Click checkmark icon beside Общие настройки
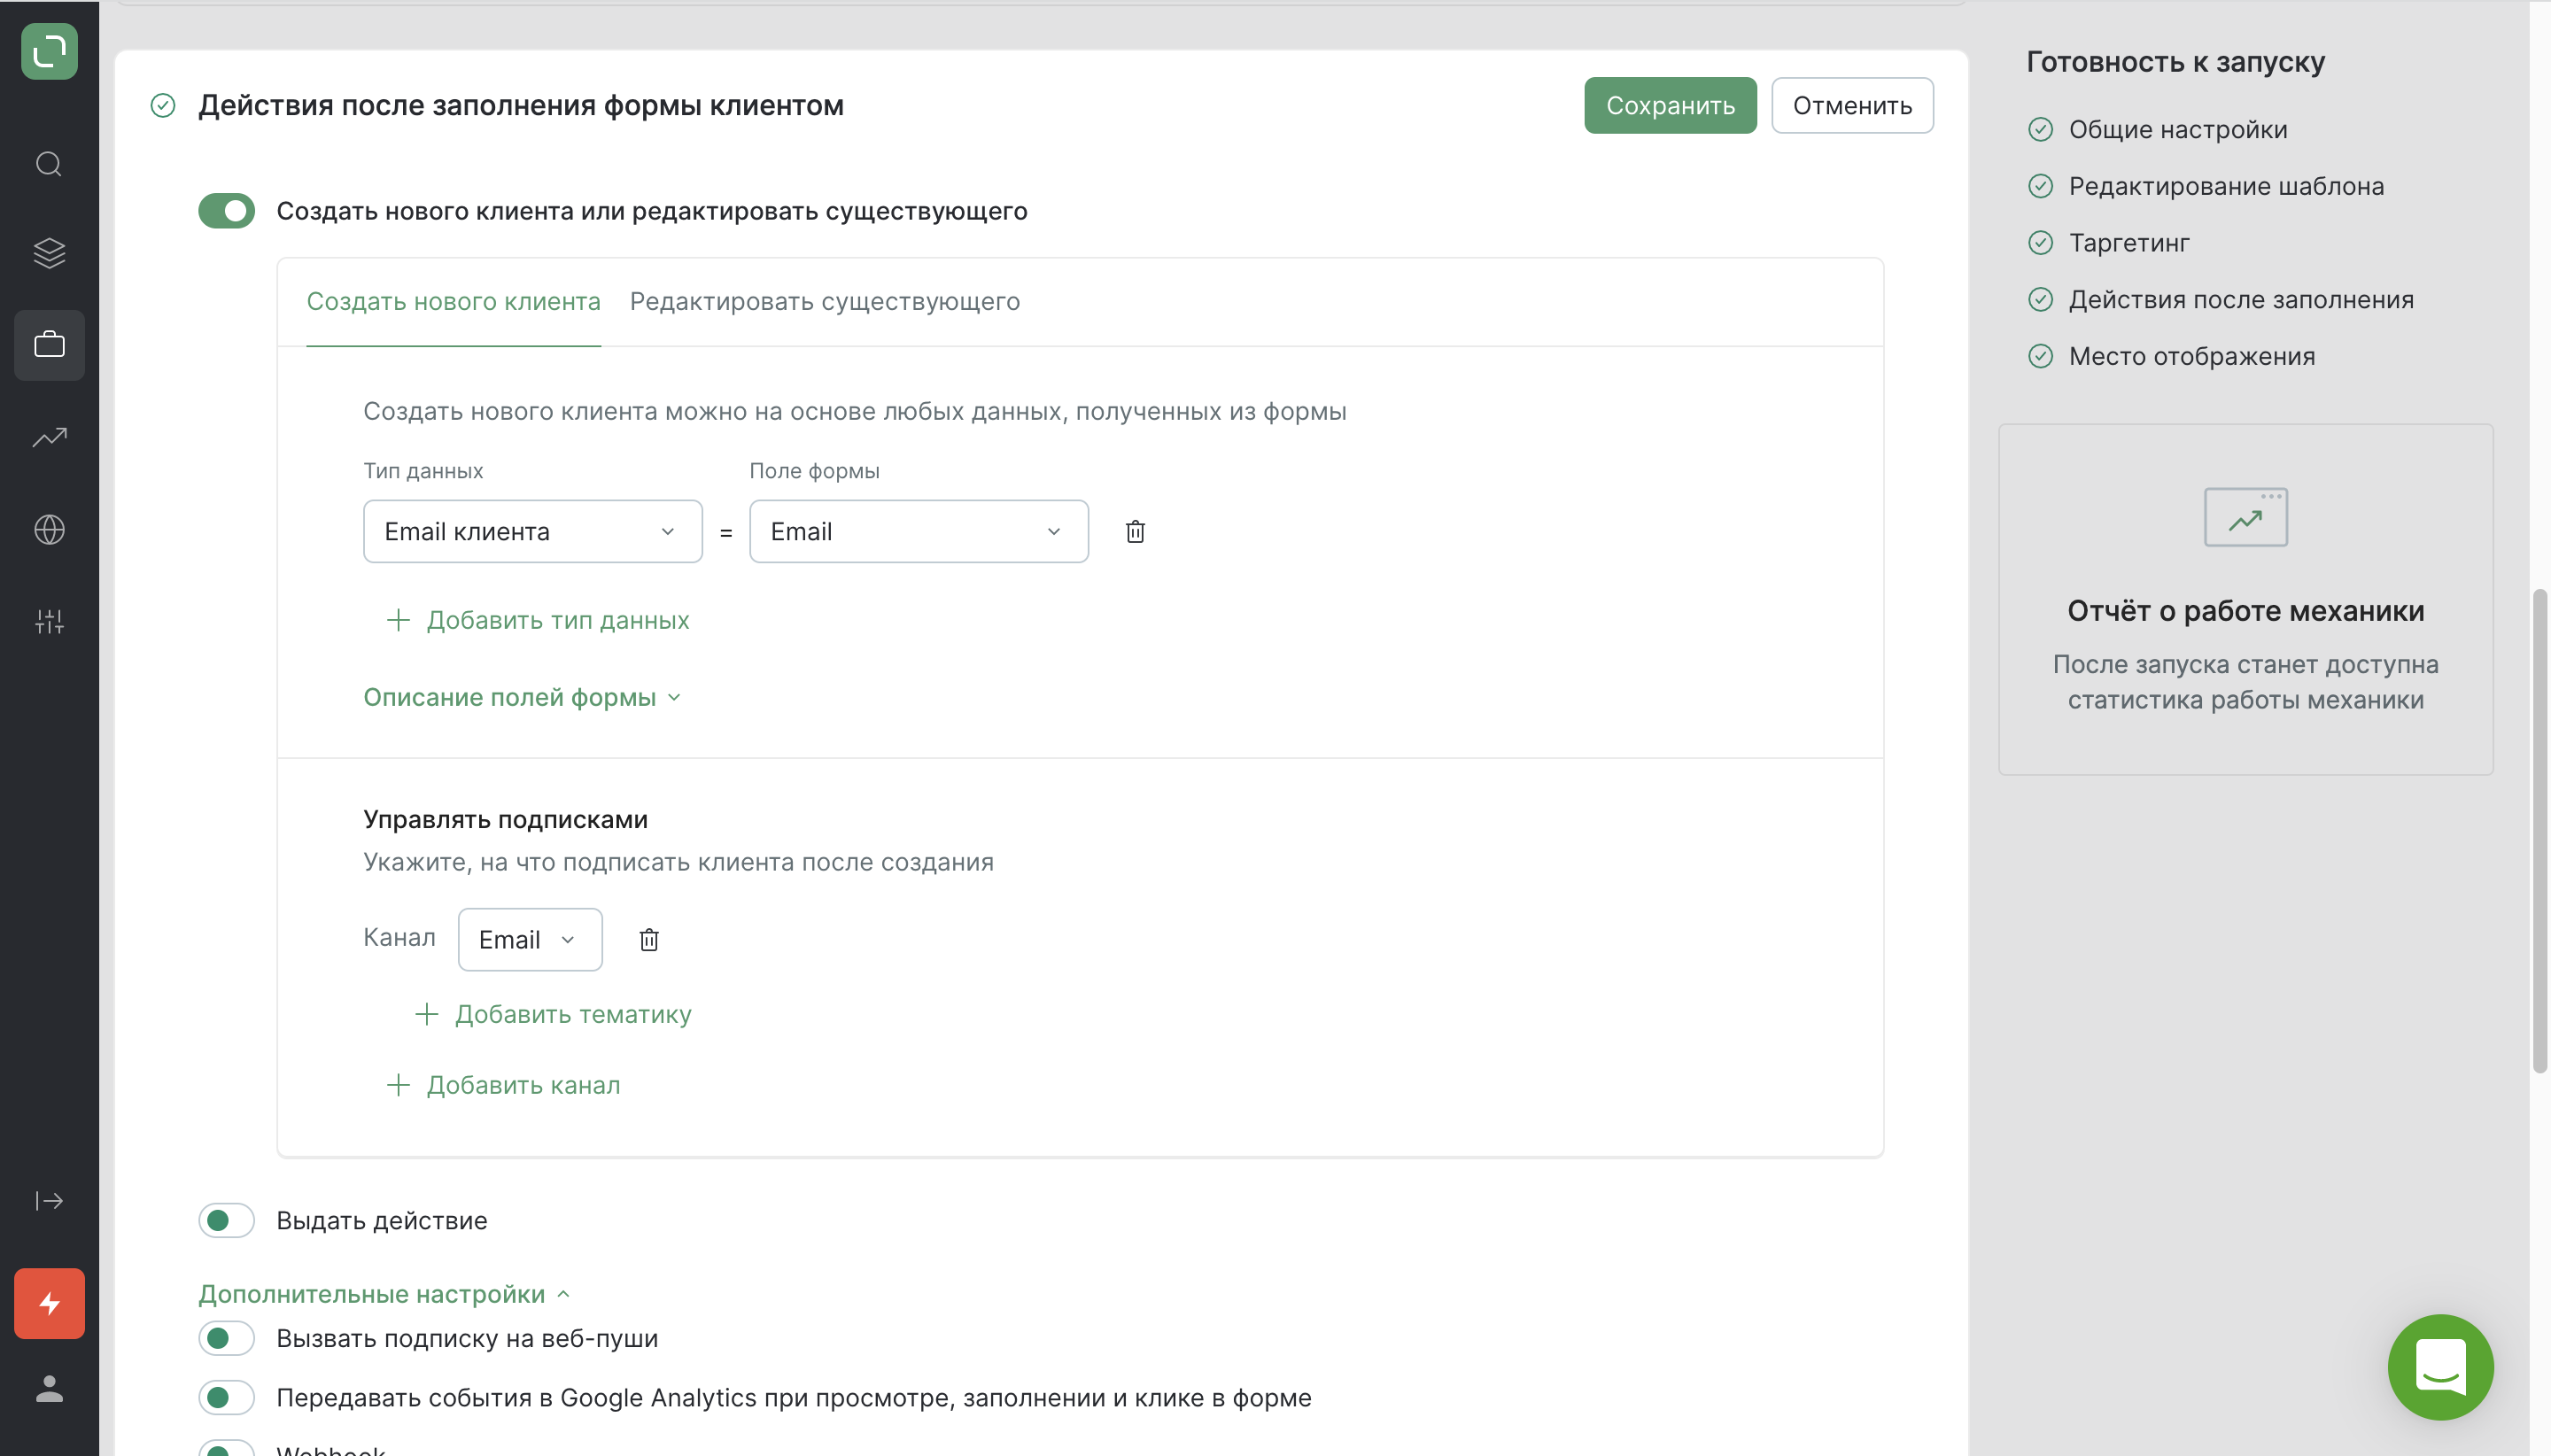The height and width of the screenshot is (1456, 2551). coord(2040,129)
